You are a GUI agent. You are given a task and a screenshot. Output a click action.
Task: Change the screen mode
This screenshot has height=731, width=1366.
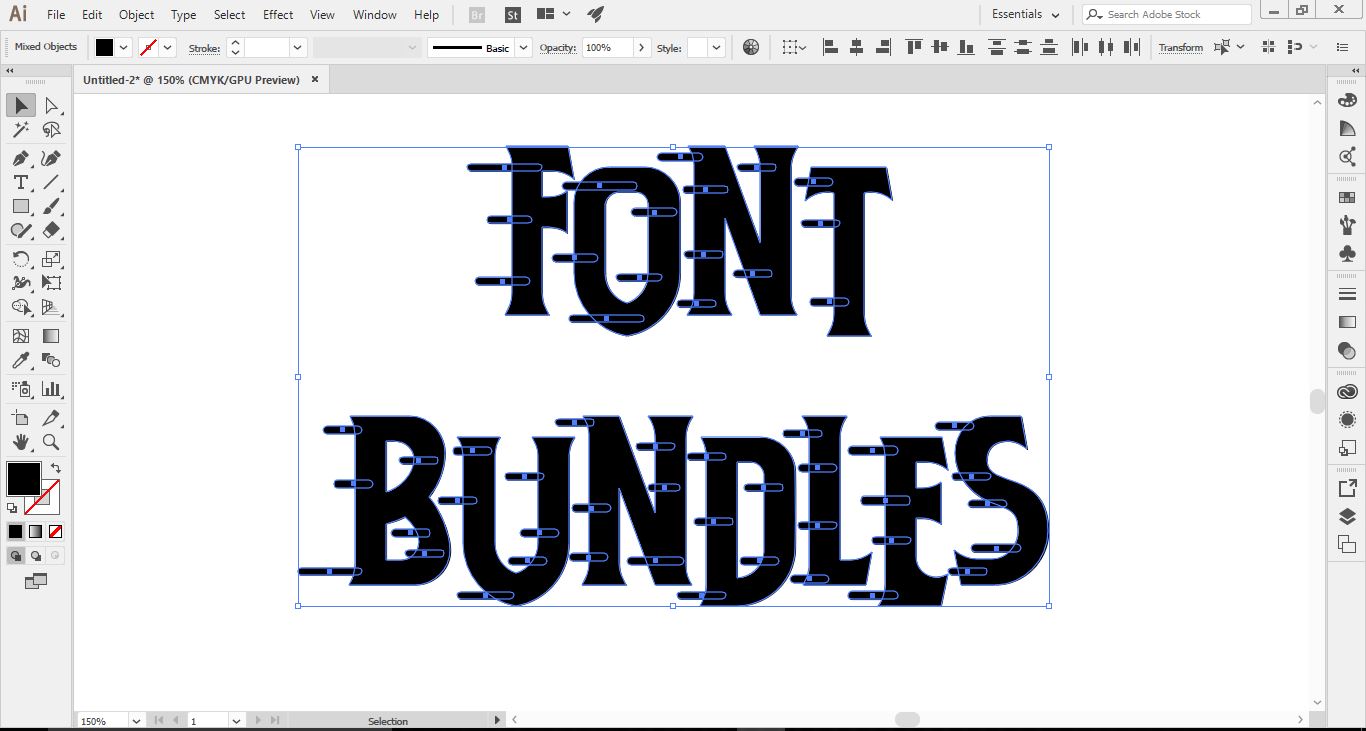pyautogui.click(x=36, y=581)
